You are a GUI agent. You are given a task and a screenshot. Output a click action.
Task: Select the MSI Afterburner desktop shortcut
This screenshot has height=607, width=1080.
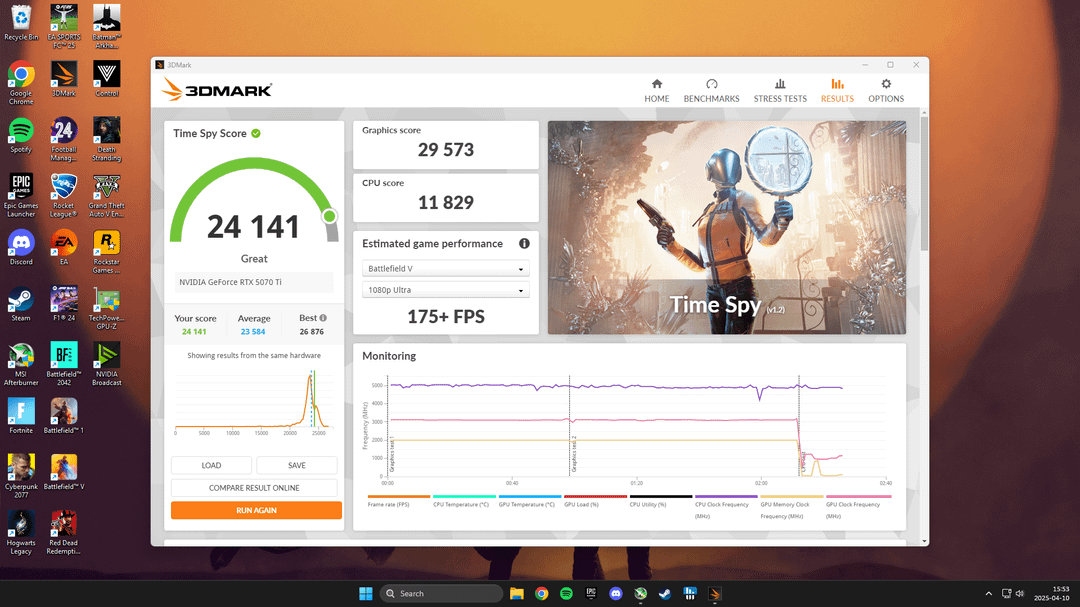pyautogui.click(x=21, y=364)
